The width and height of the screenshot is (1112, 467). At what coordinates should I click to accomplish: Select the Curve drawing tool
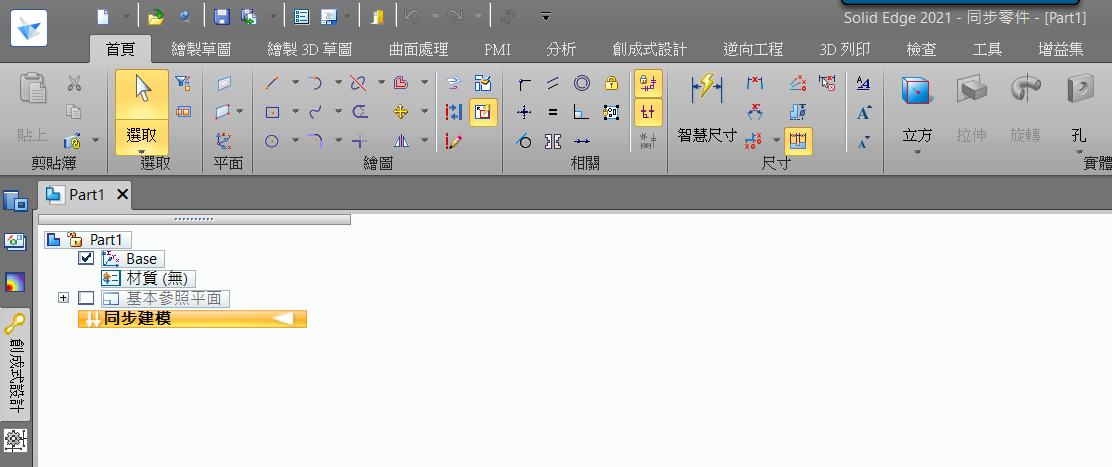[x=315, y=112]
